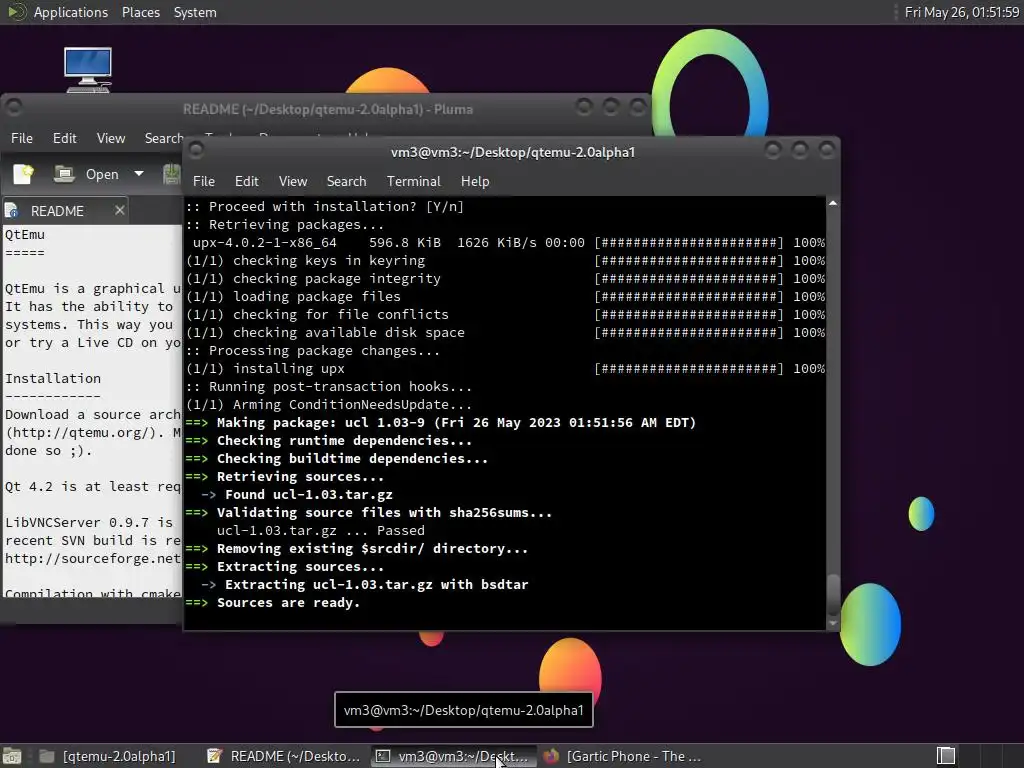Image resolution: width=1024 pixels, height=768 pixels.
Task: Open Pluma's Search menu
Action: pos(163,138)
